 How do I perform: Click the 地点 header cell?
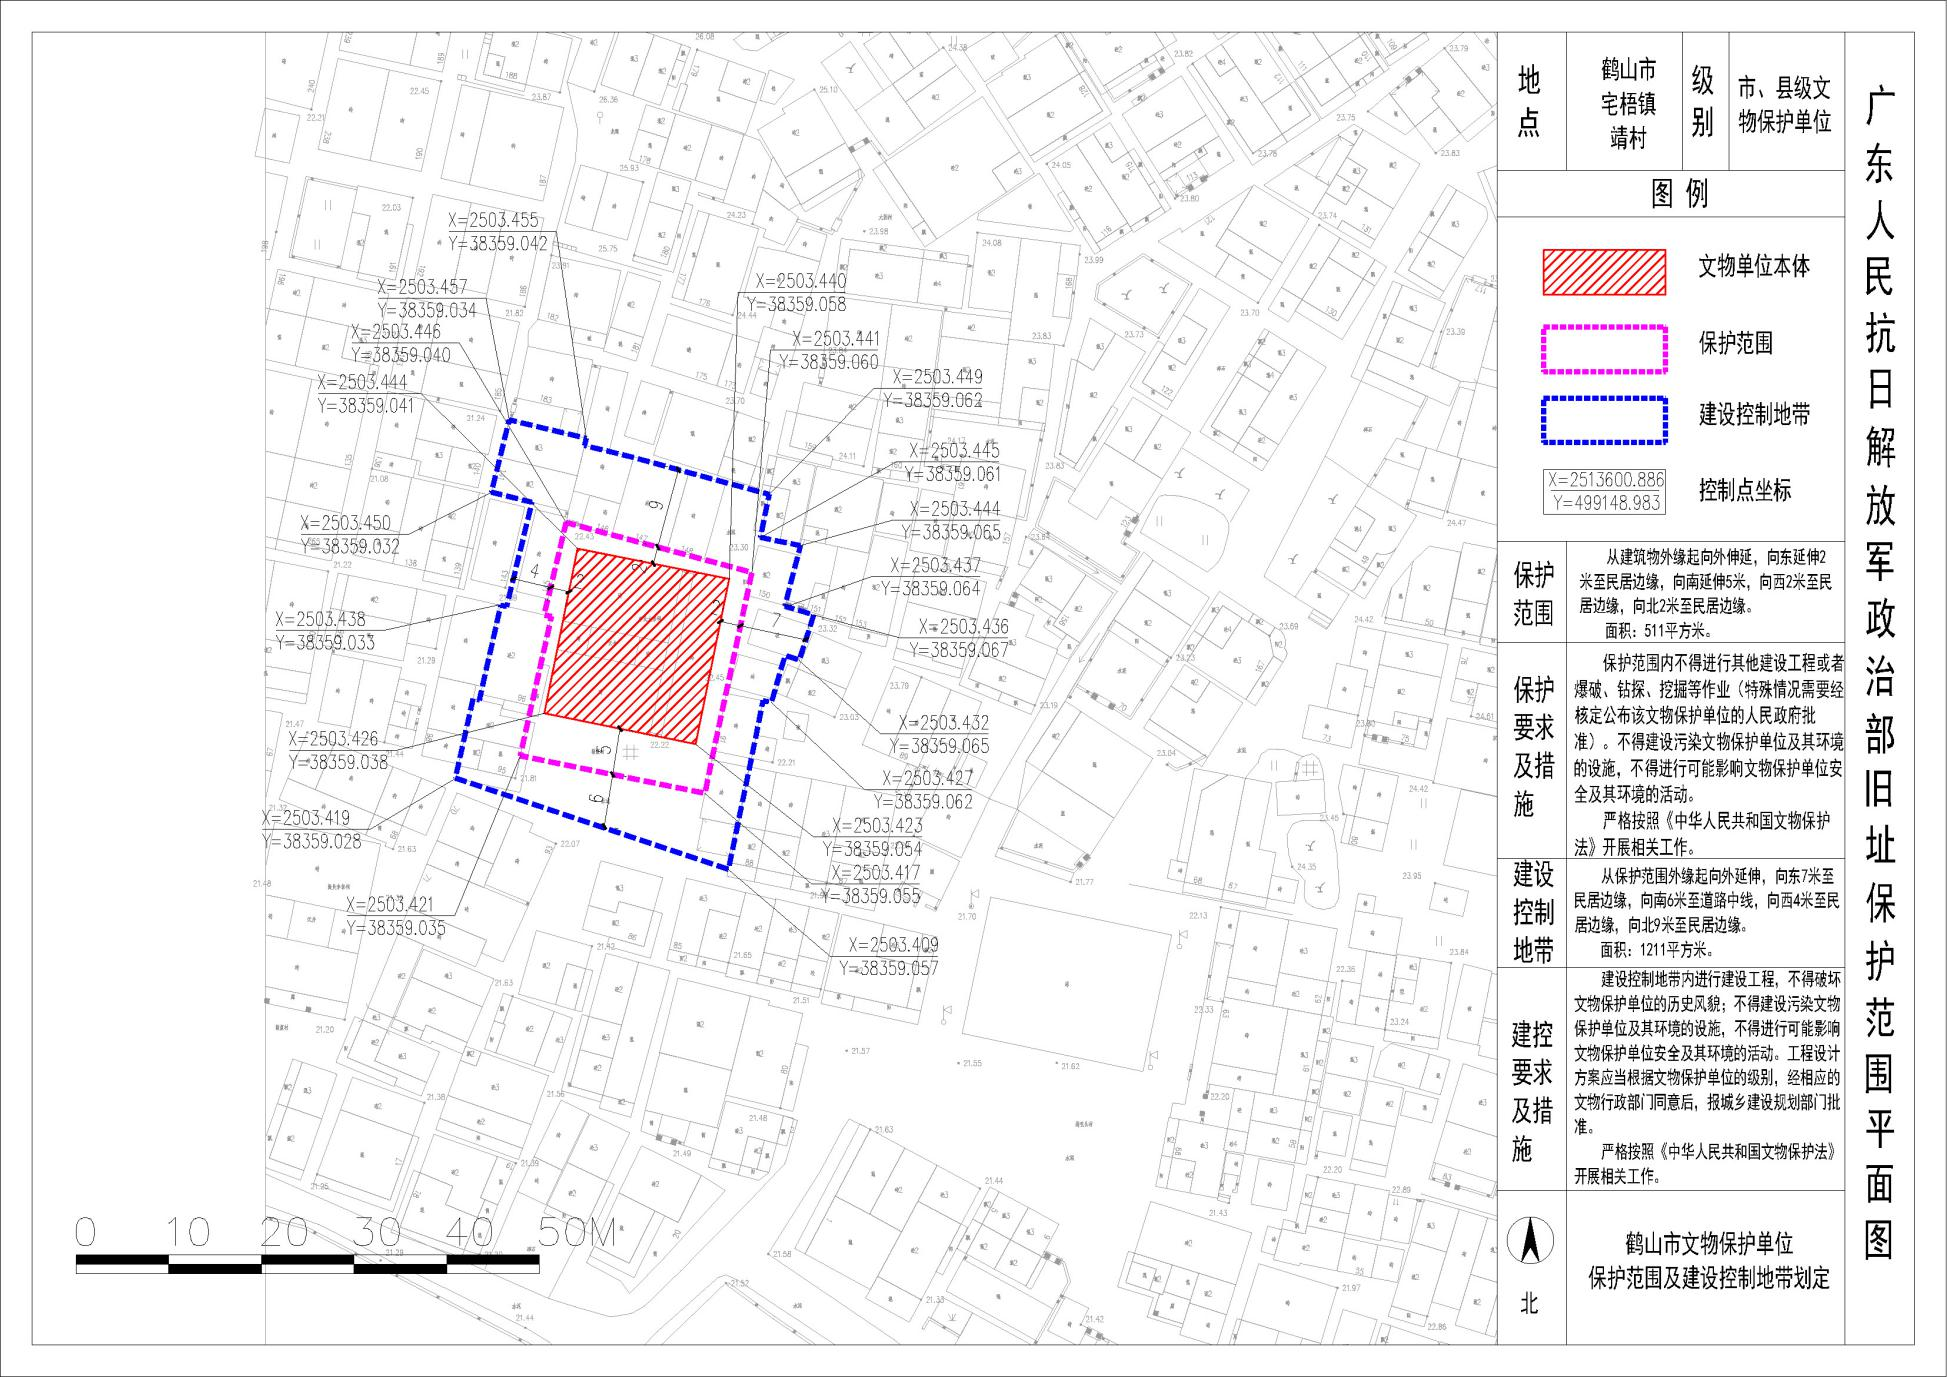1529,101
